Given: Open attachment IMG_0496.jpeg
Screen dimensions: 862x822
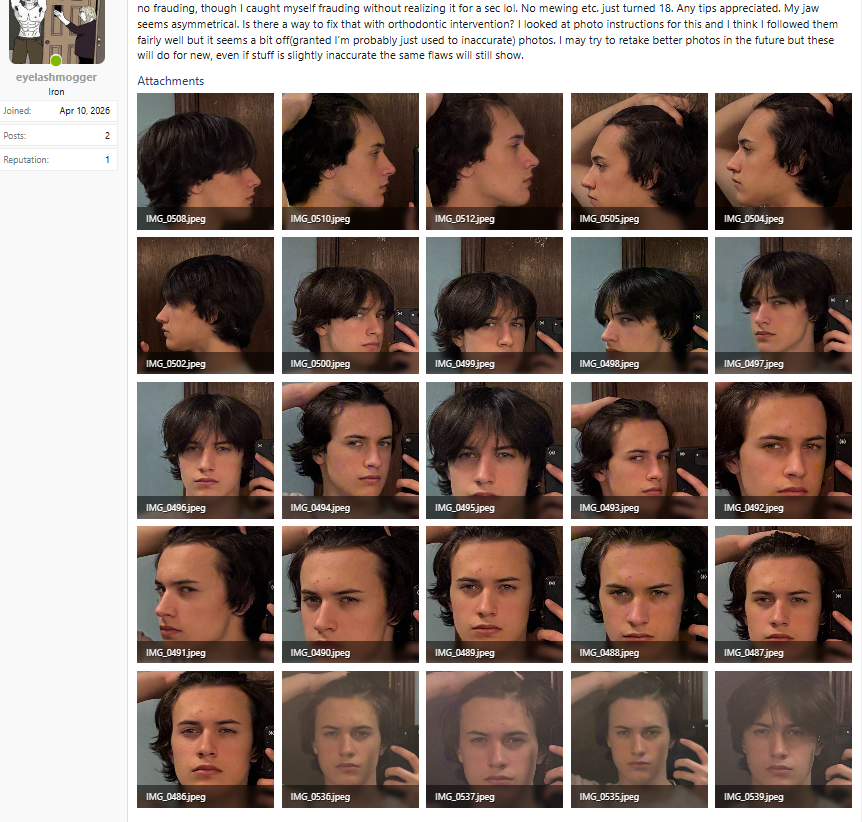Looking at the screenshot, I should [205, 450].
